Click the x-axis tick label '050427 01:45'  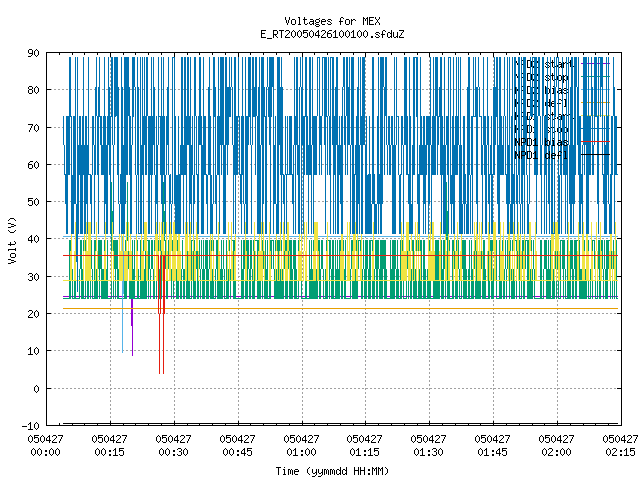pyautogui.click(x=492, y=446)
